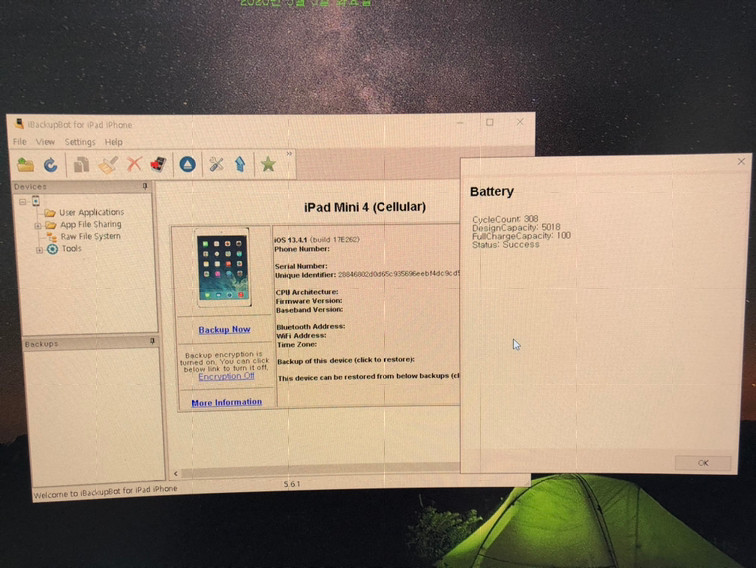
Task: Toggle the Encryption Off link
Action: tap(226, 376)
